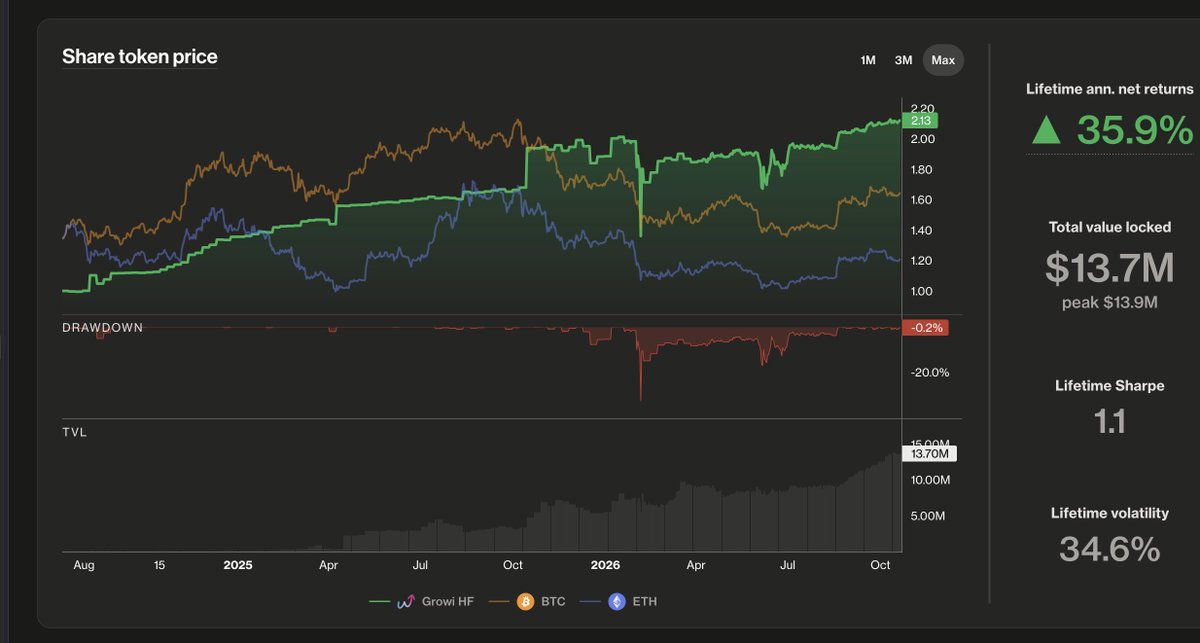Toggle the ETH series label
1200x643 pixels.
click(645, 601)
